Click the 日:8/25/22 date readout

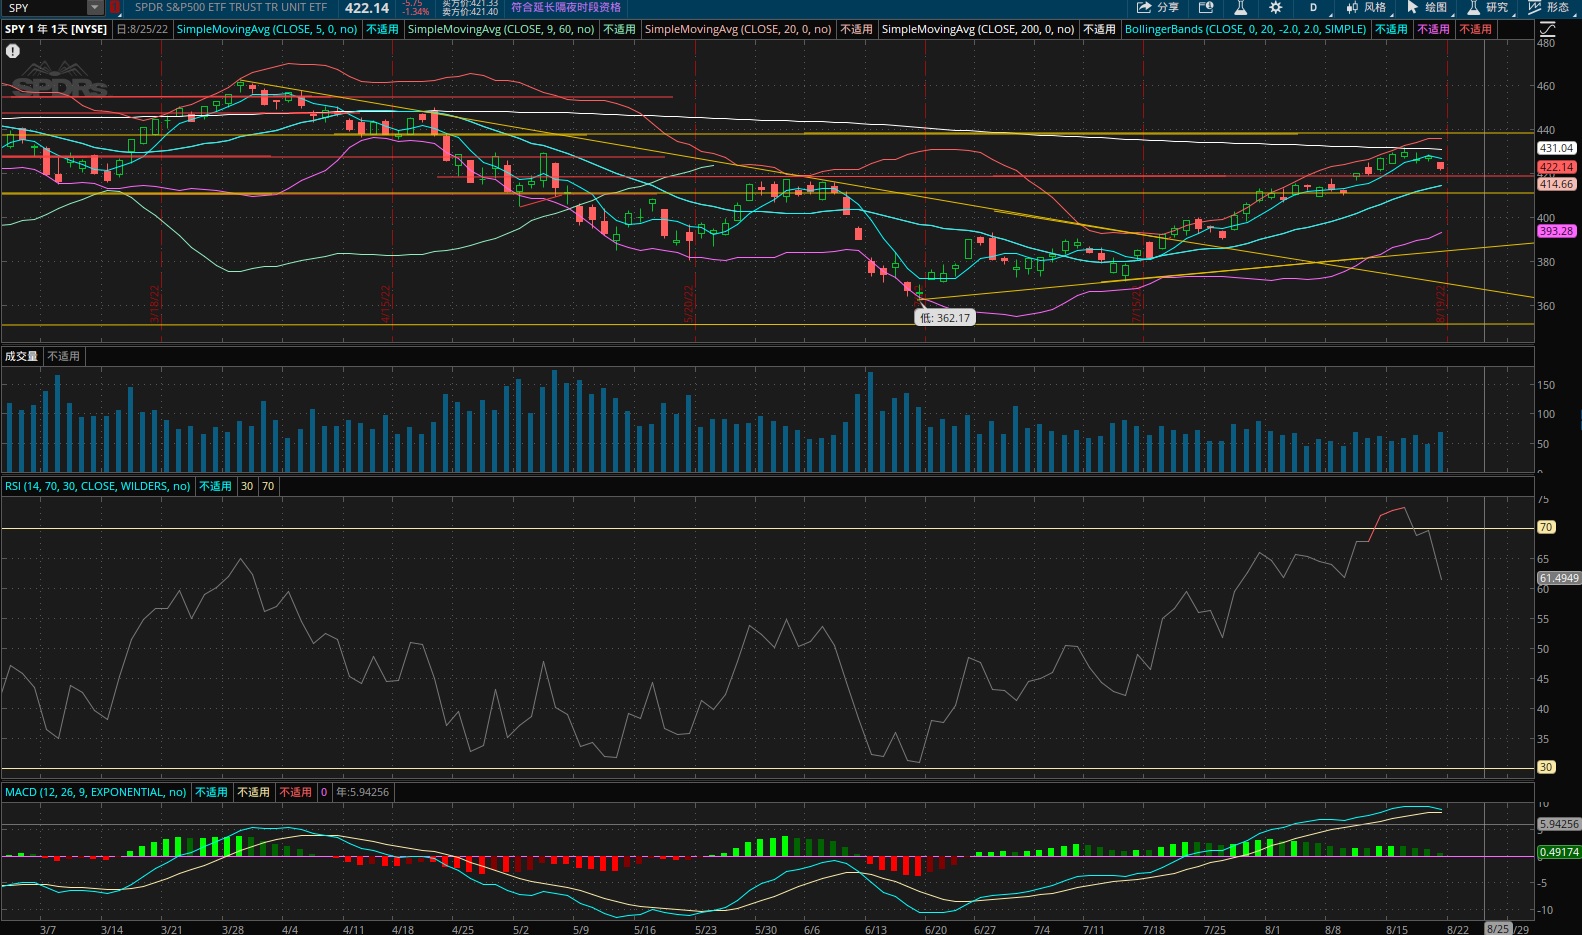(x=142, y=29)
